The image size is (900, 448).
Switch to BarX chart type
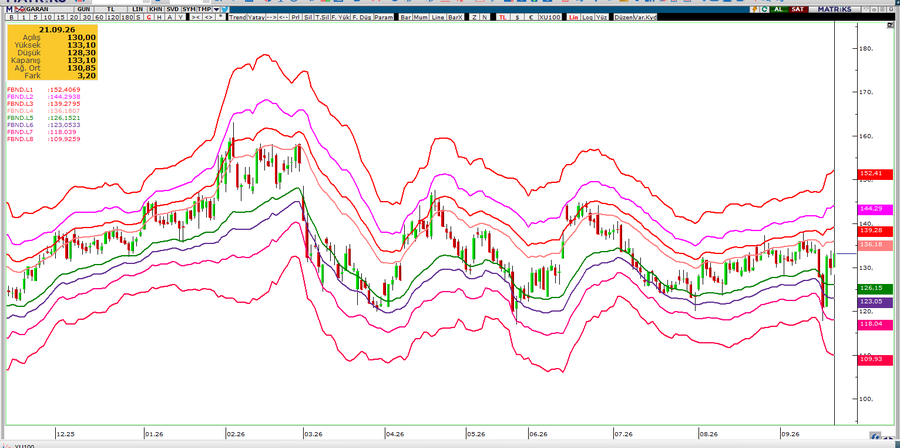[x=456, y=17]
